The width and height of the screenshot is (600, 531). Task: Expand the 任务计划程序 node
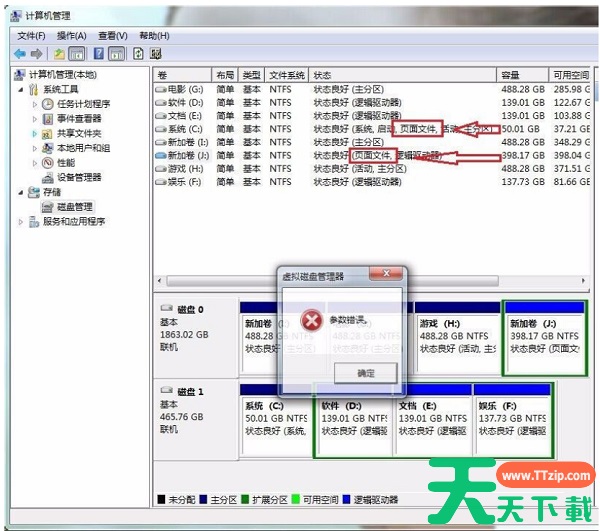(x=35, y=104)
